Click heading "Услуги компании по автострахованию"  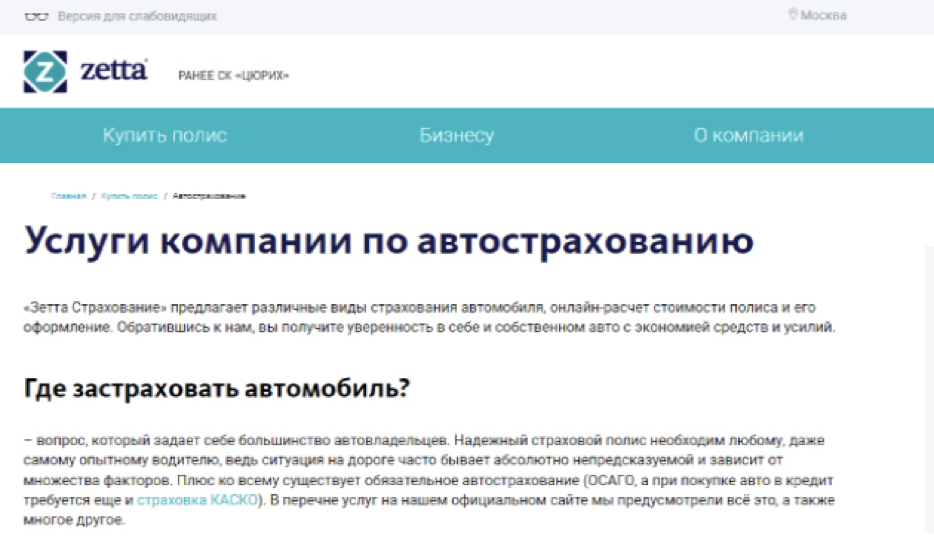coord(388,245)
